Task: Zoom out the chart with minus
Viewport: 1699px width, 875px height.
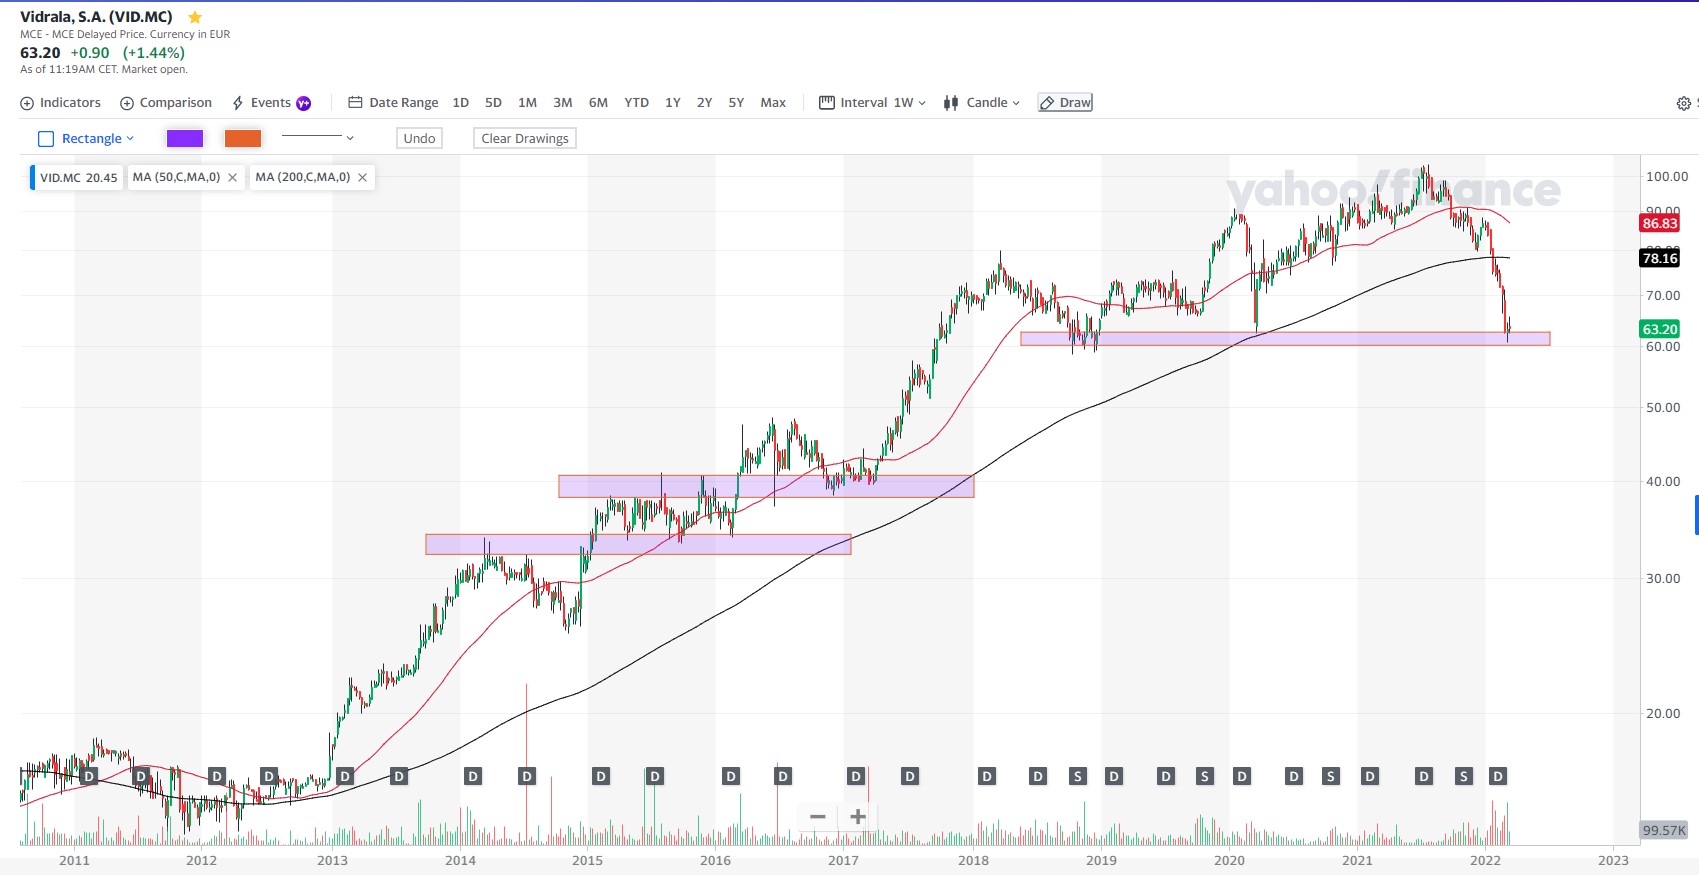Action: pyautogui.click(x=818, y=817)
